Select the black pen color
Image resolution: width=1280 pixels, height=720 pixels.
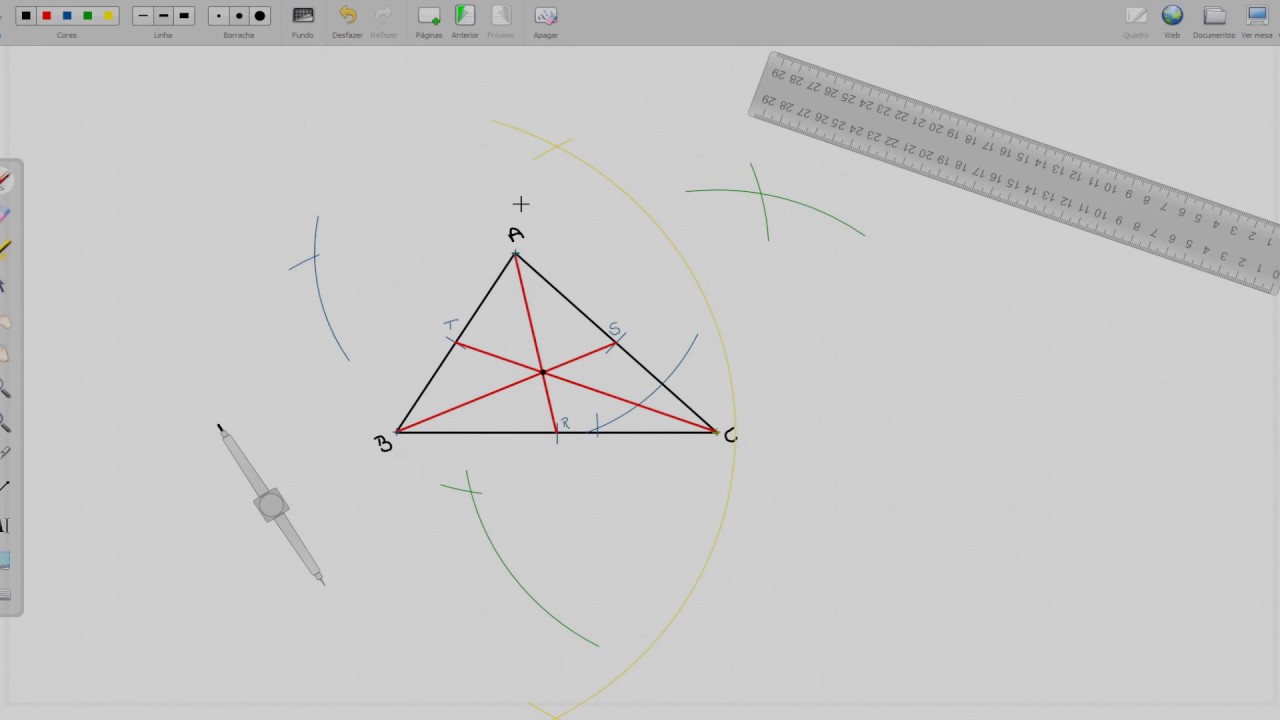pyautogui.click(x=26, y=16)
